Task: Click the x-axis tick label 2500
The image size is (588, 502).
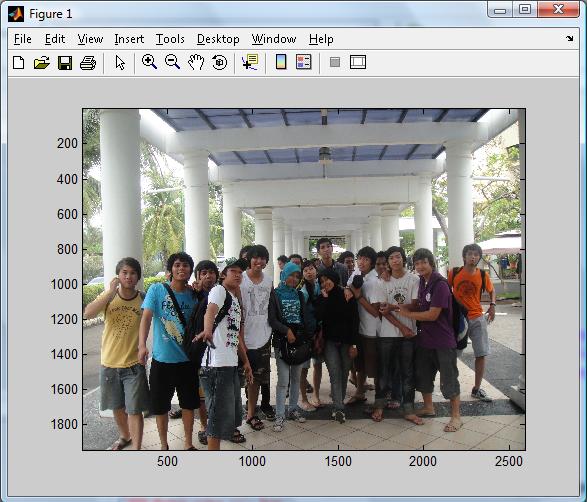Action: coord(508,461)
